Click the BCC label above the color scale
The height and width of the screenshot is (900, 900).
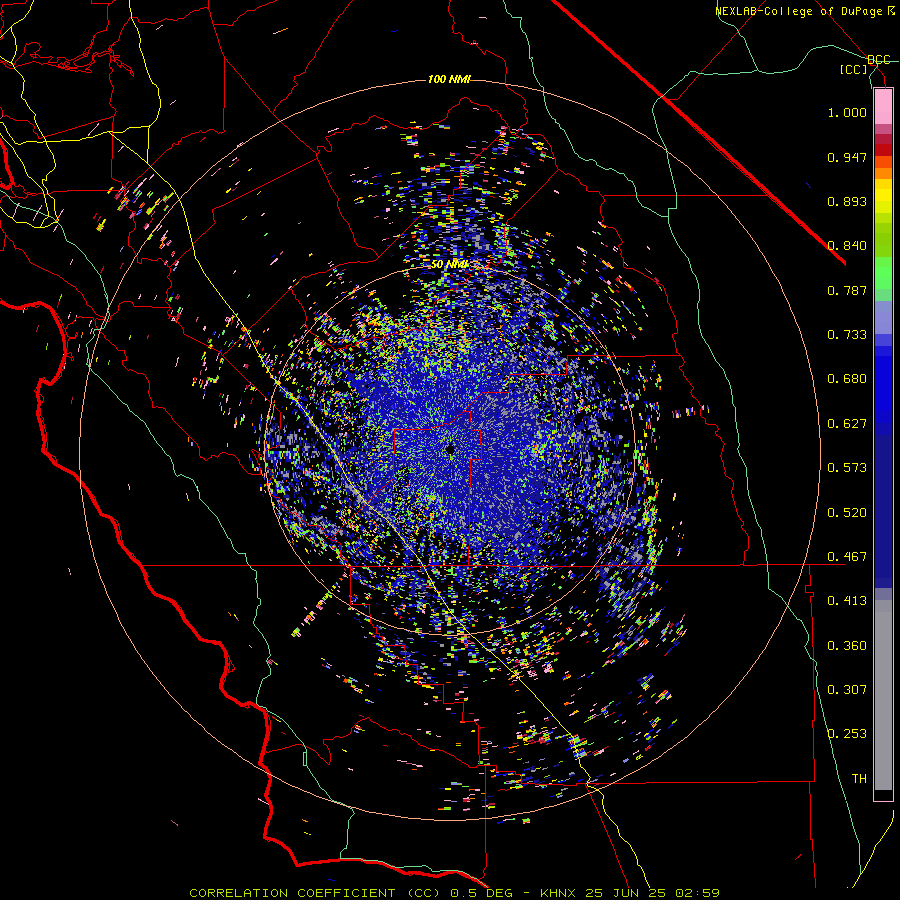pos(878,60)
